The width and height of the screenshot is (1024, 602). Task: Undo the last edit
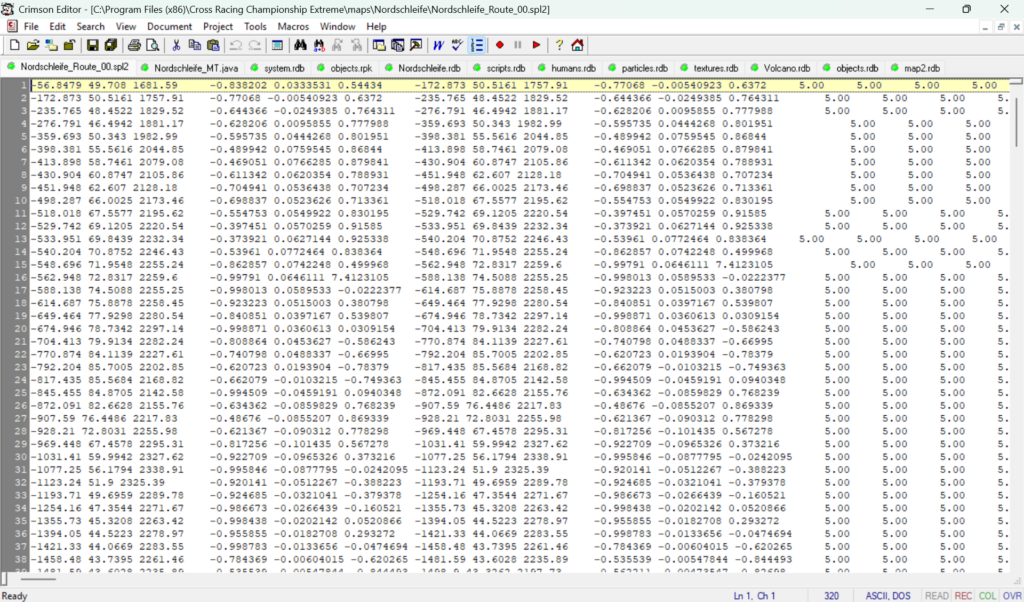(x=236, y=45)
